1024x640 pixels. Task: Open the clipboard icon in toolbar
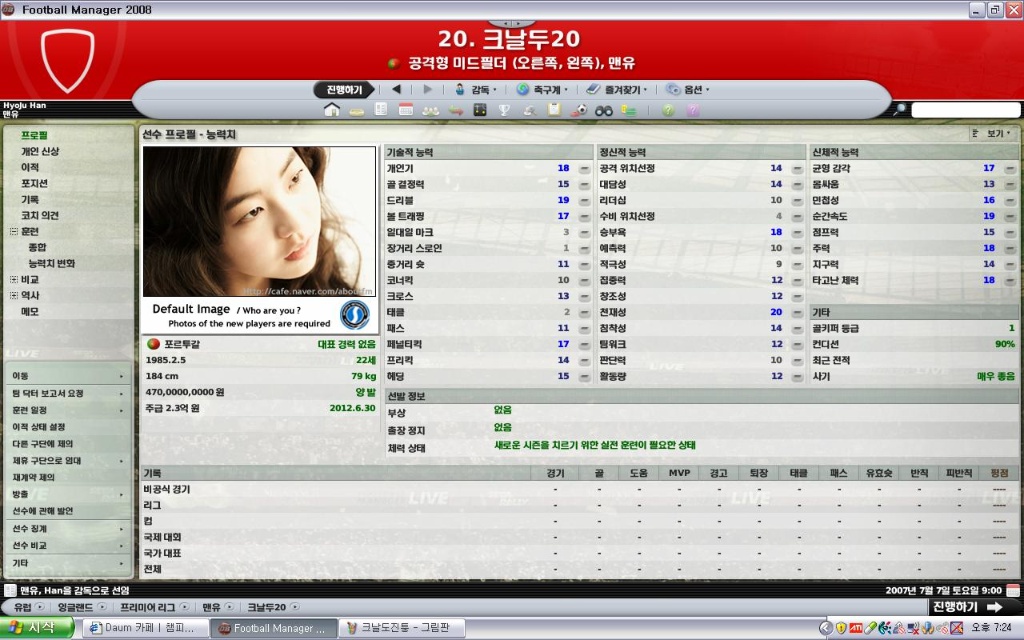coord(554,110)
